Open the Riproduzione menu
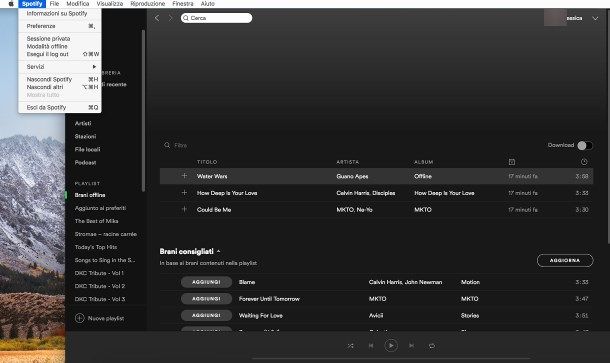This screenshot has width=610, height=363. pyautogui.click(x=148, y=4)
